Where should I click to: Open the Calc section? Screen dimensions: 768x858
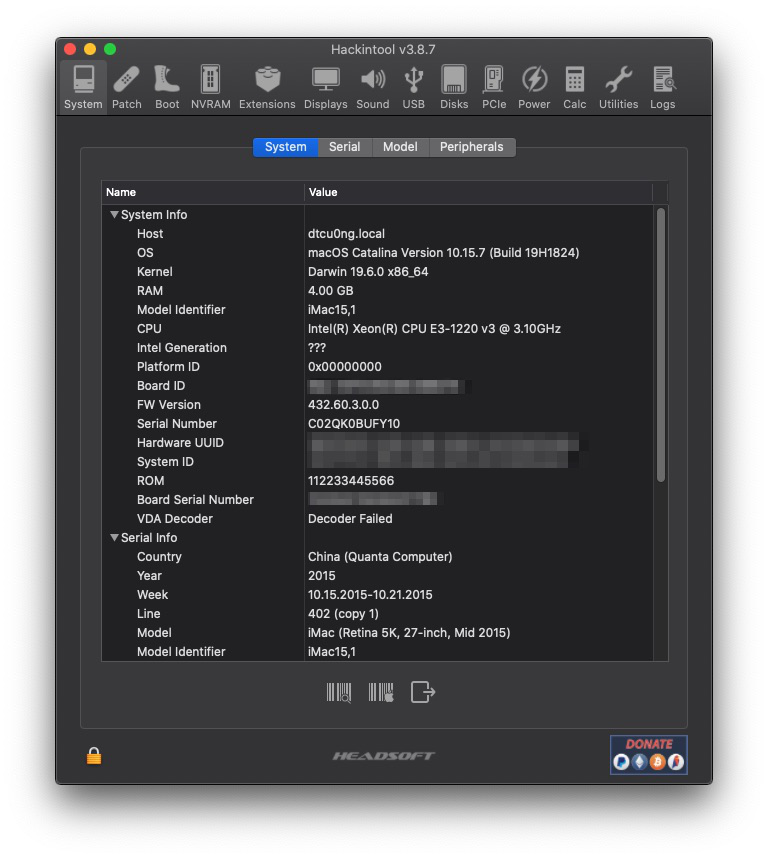click(574, 88)
